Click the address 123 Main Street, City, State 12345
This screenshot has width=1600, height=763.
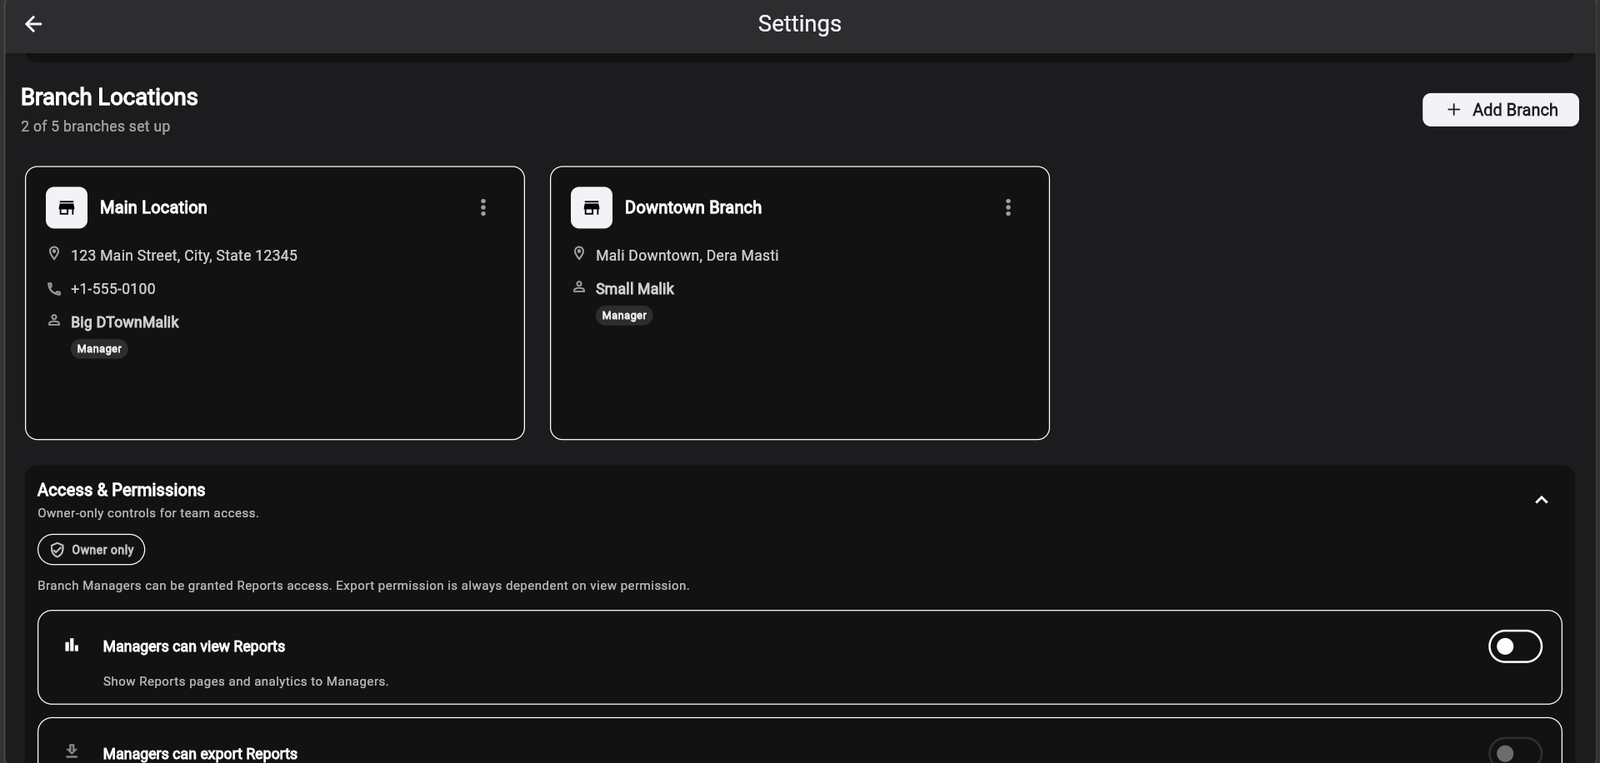pos(184,256)
